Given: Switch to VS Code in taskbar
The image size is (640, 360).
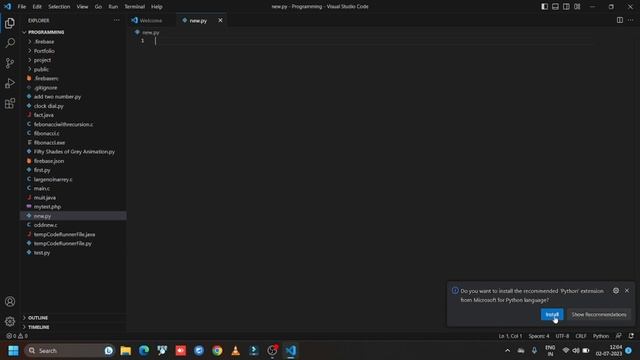Looking at the screenshot, I should pos(291,351).
